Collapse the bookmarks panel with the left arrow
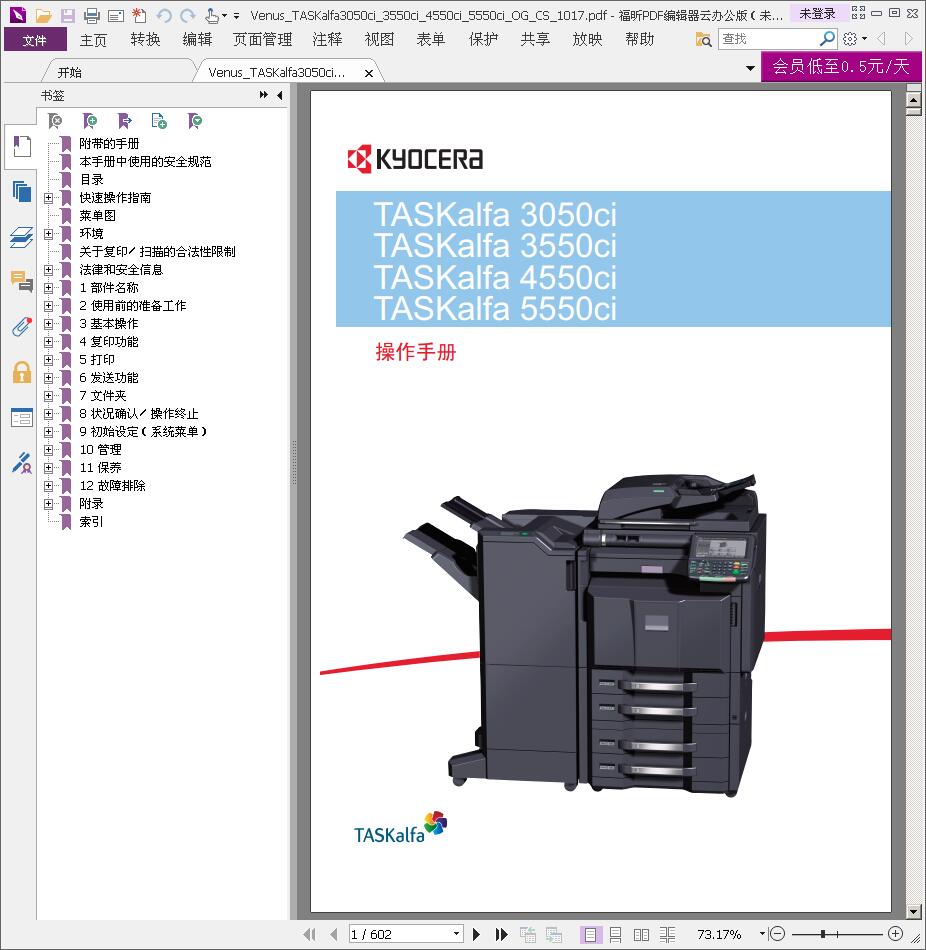The width and height of the screenshot is (926, 950). tap(279, 95)
